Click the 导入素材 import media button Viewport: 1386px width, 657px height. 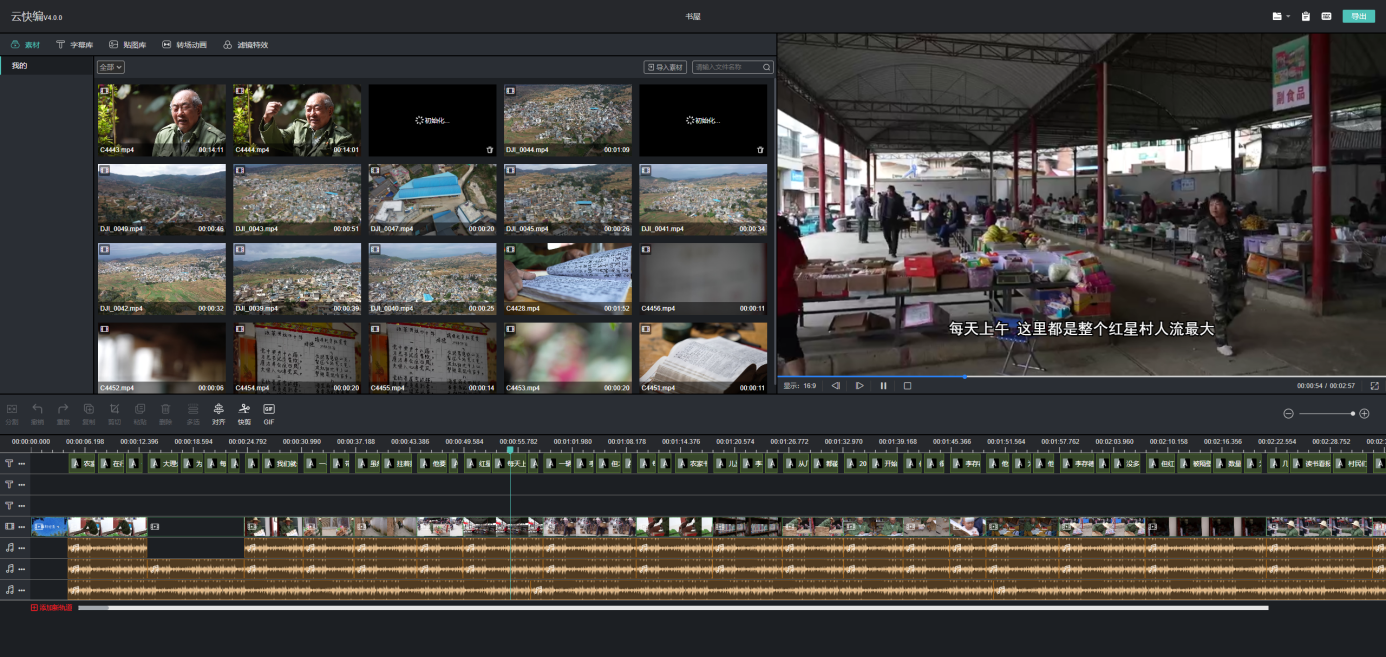click(x=665, y=67)
